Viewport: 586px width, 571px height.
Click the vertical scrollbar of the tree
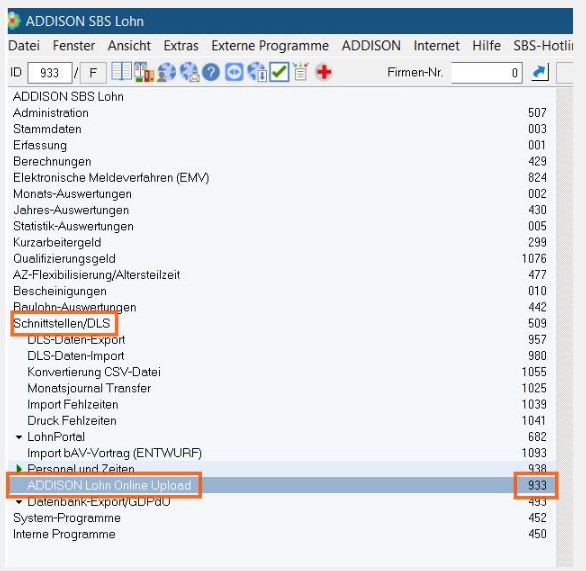(x=564, y=327)
